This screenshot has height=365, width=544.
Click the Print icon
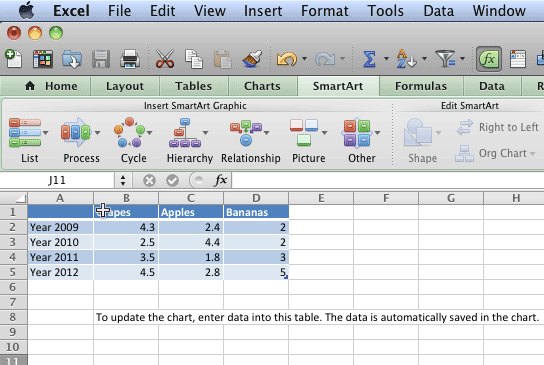130,59
